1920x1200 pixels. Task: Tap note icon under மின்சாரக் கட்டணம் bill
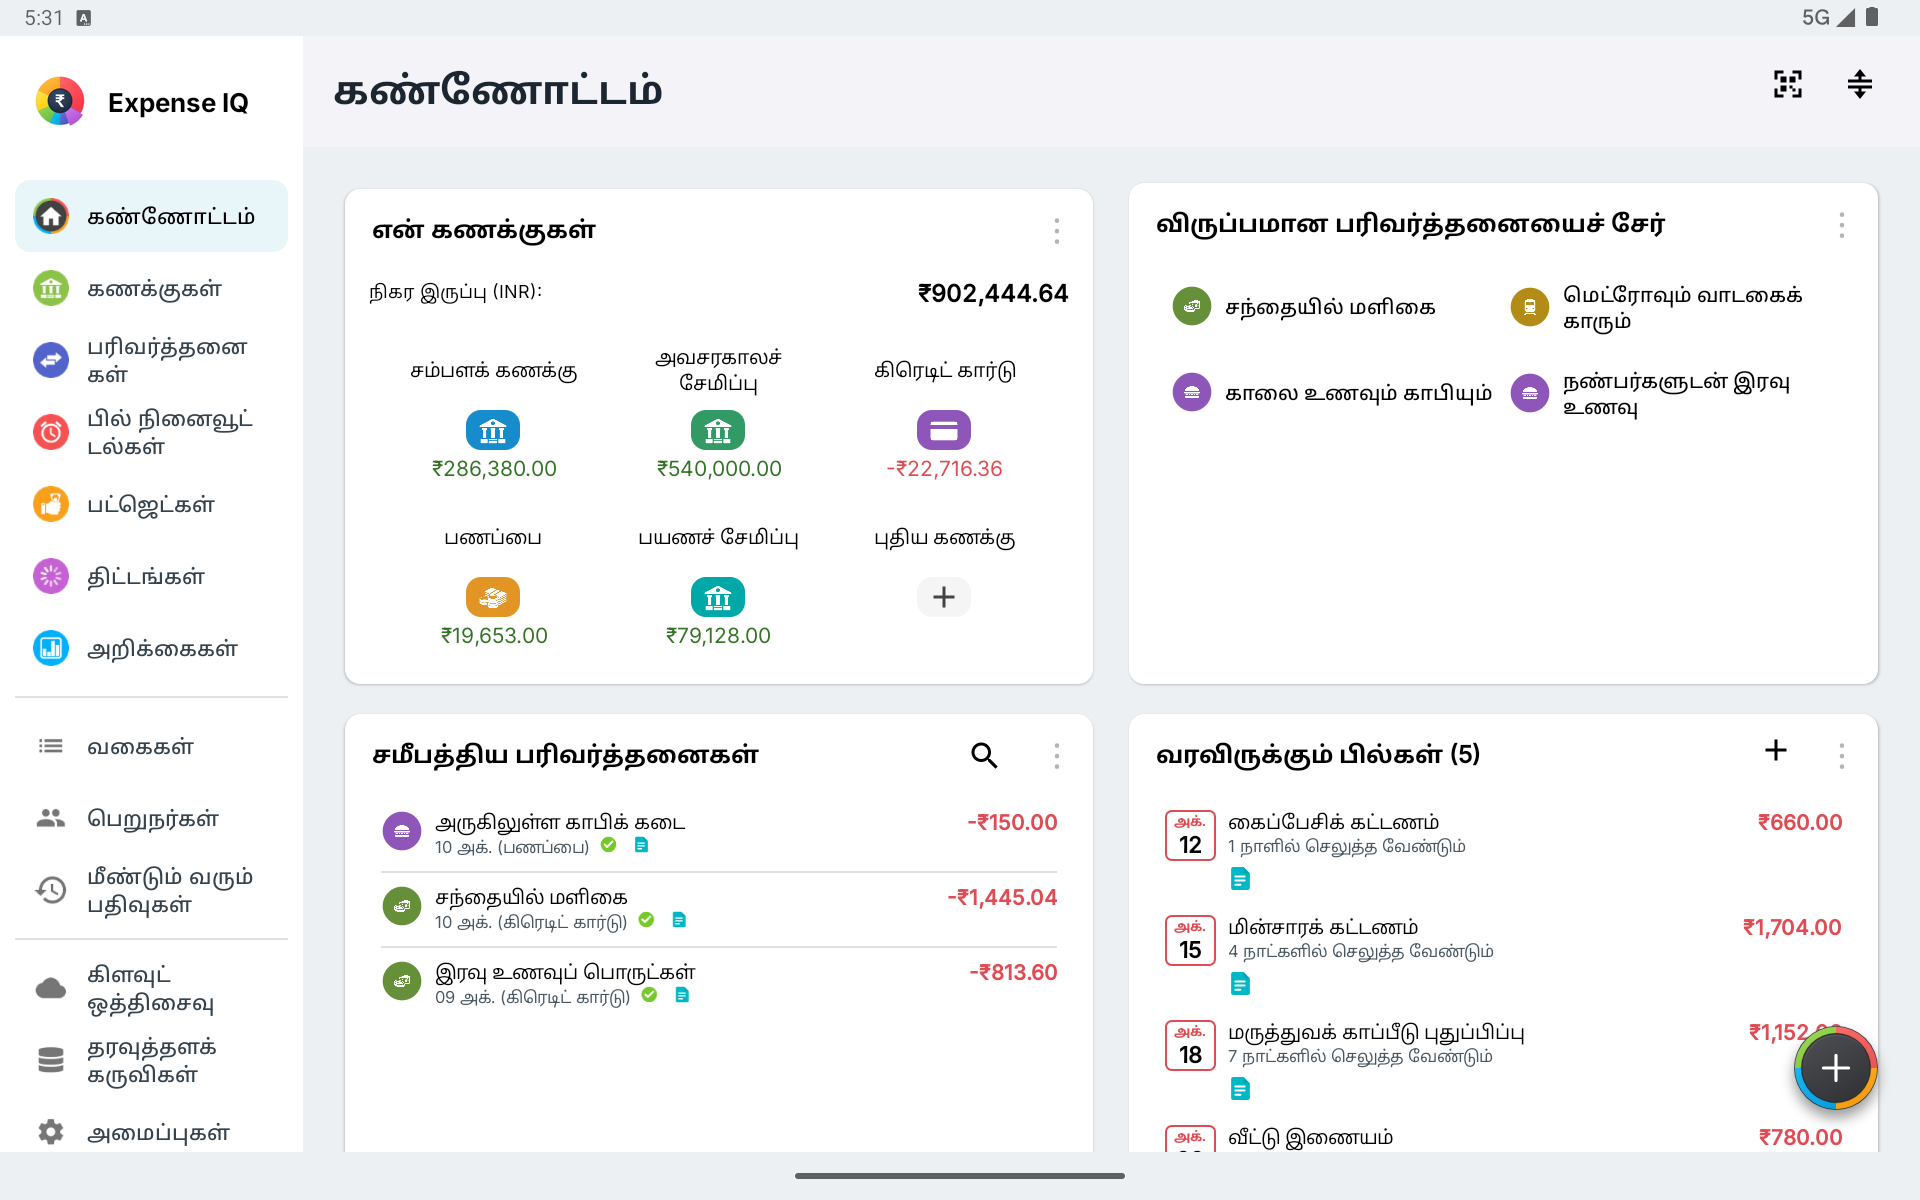tap(1240, 985)
